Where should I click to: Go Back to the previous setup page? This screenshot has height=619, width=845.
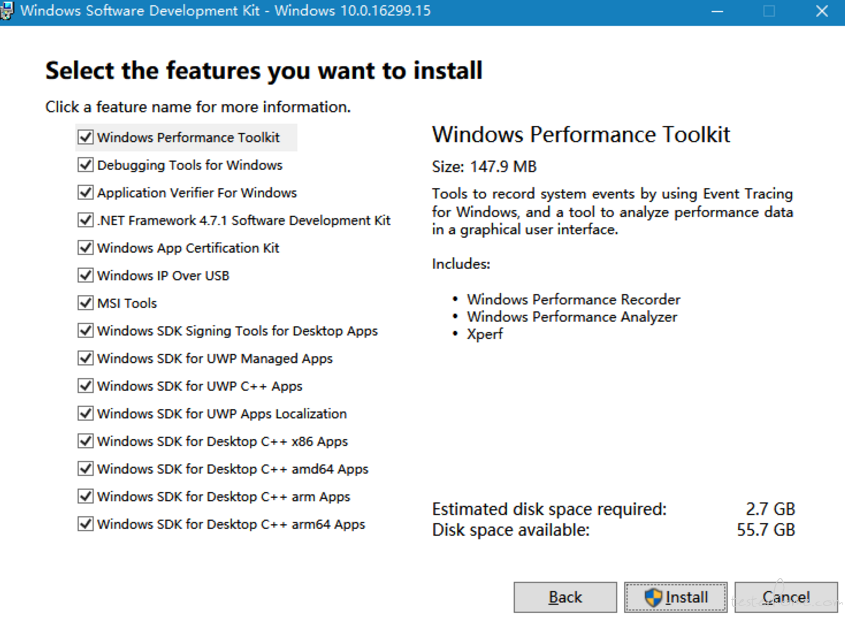(x=565, y=597)
